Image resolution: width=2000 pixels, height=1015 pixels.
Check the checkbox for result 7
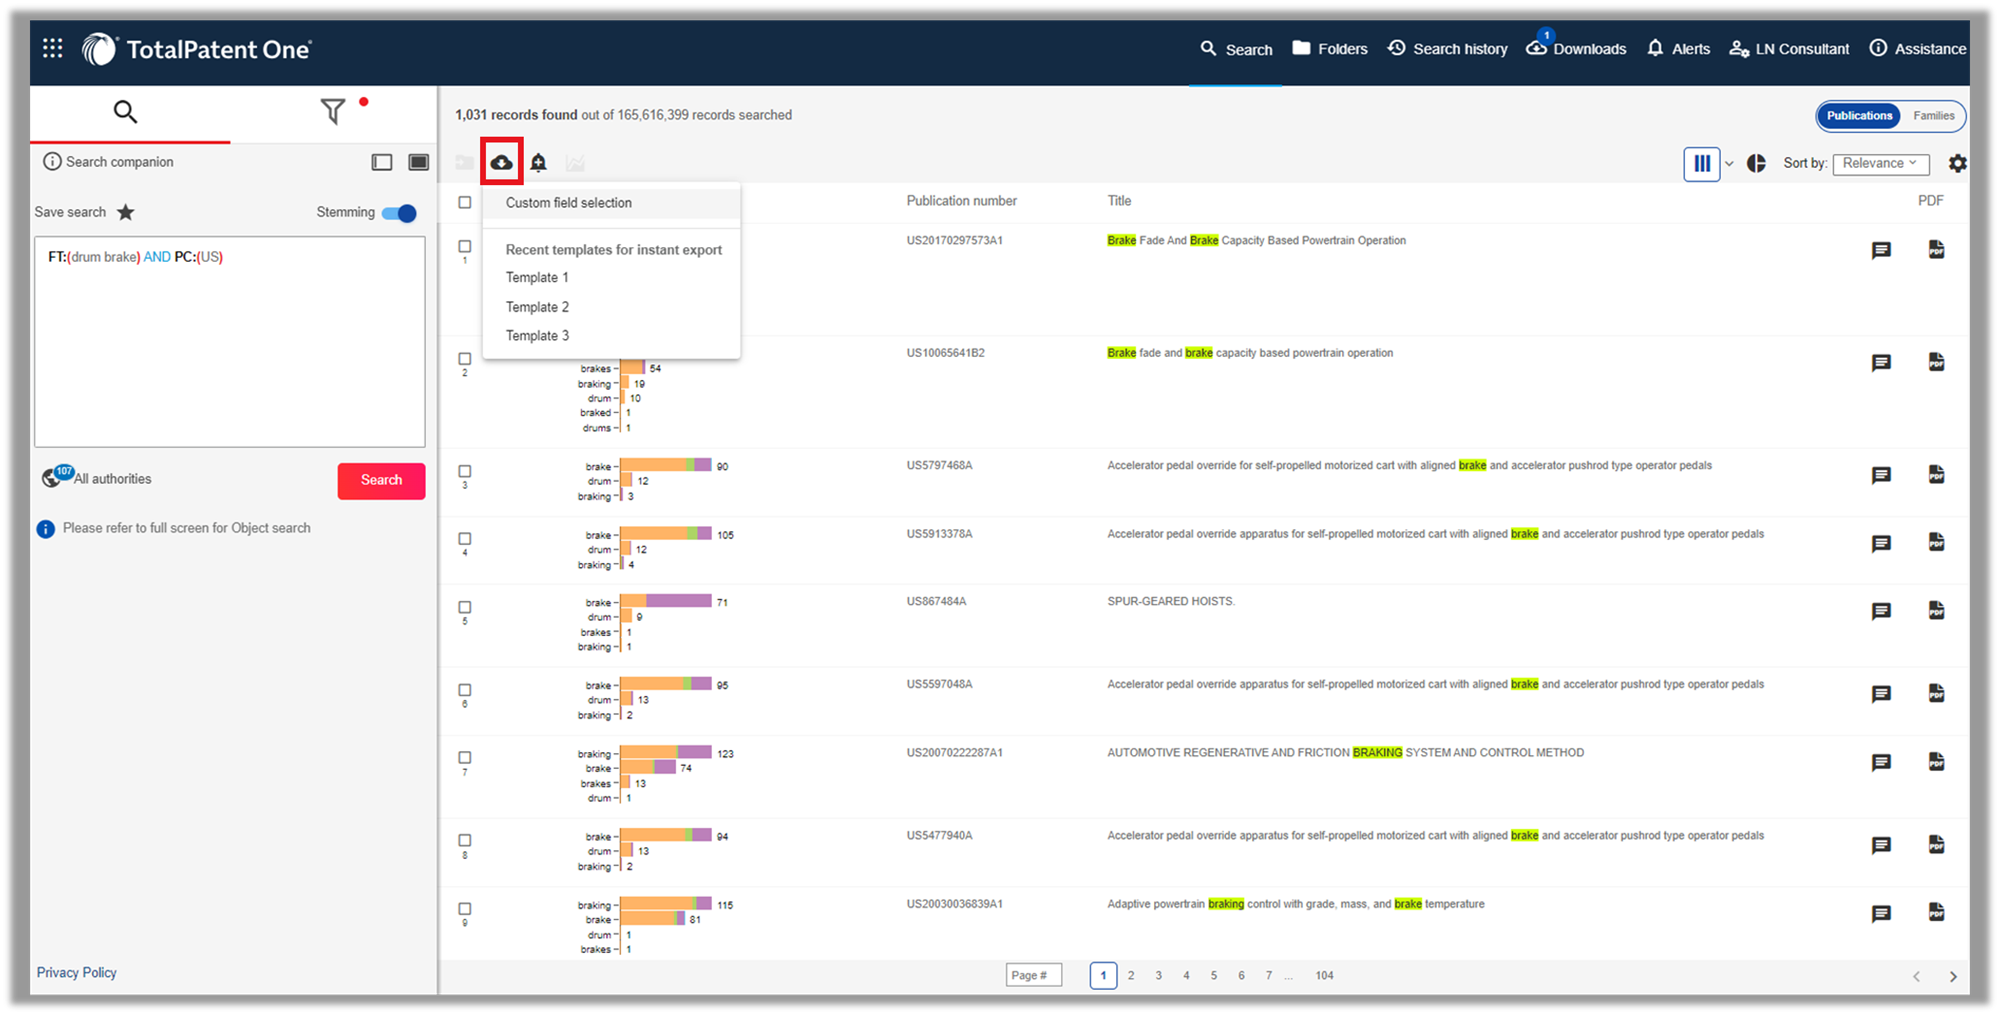(465, 758)
